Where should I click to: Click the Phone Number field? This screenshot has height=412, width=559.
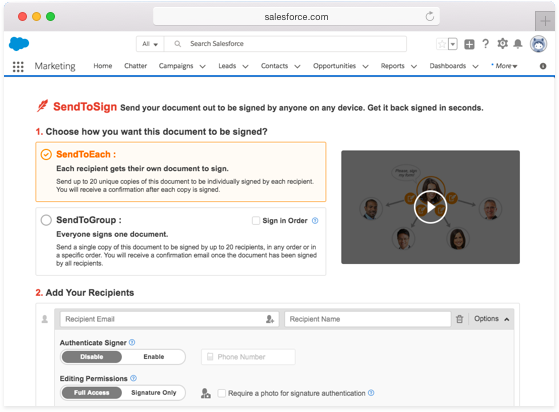248,357
